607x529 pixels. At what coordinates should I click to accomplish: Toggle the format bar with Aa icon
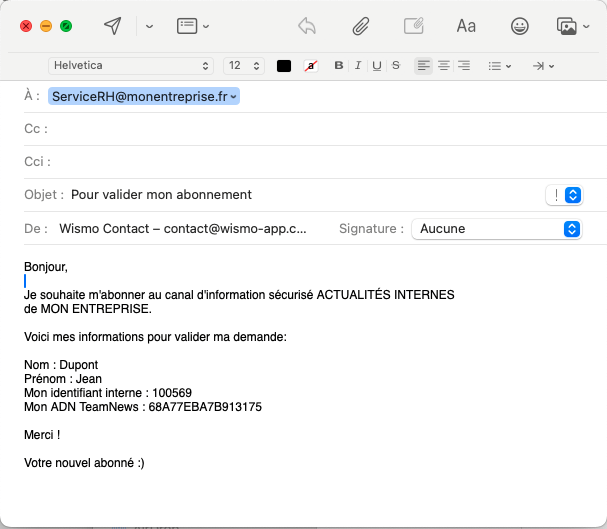click(466, 27)
